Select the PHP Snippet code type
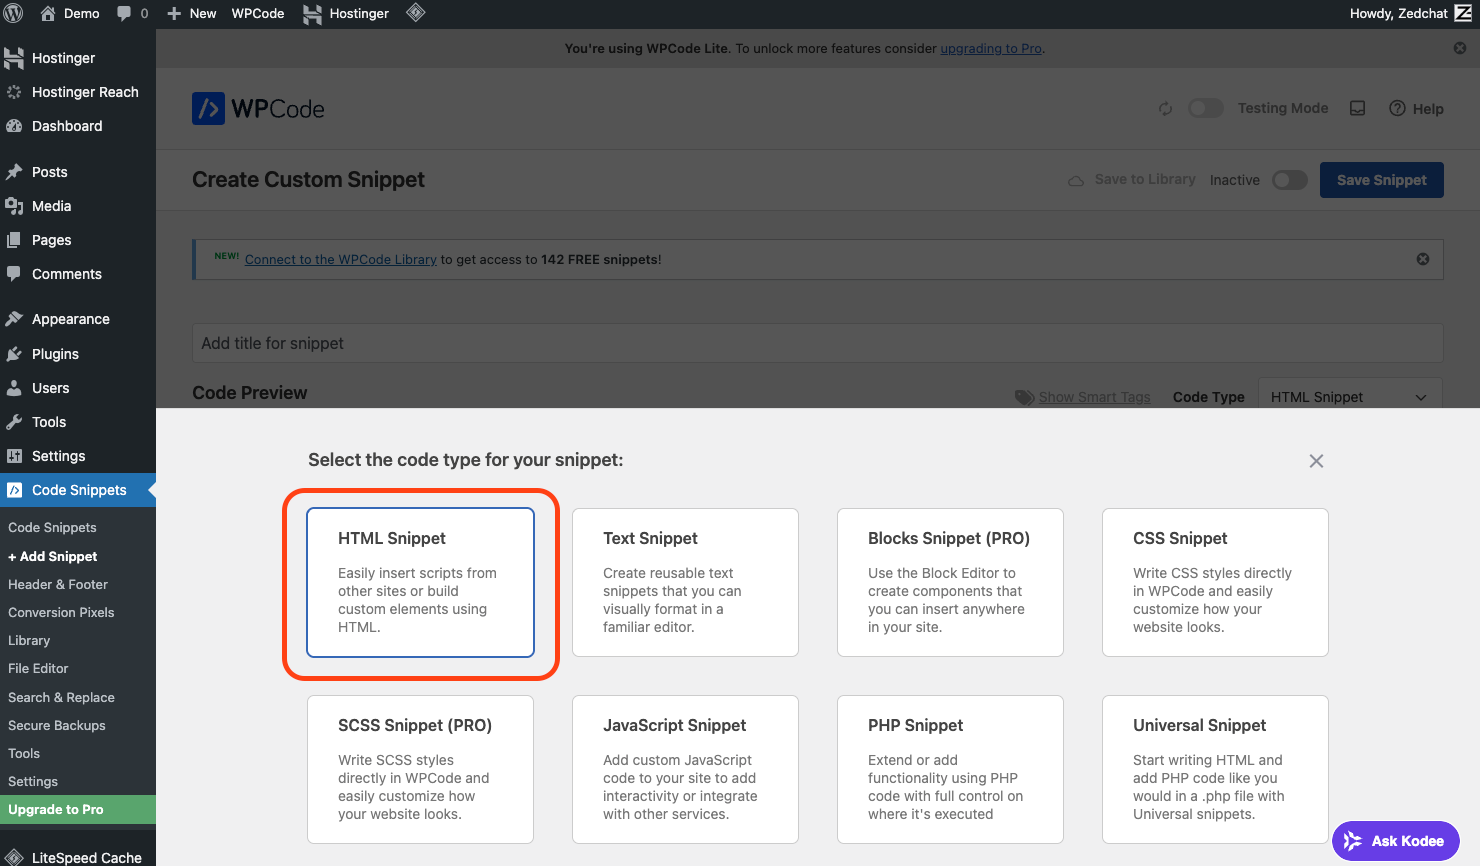 point(949,770)
